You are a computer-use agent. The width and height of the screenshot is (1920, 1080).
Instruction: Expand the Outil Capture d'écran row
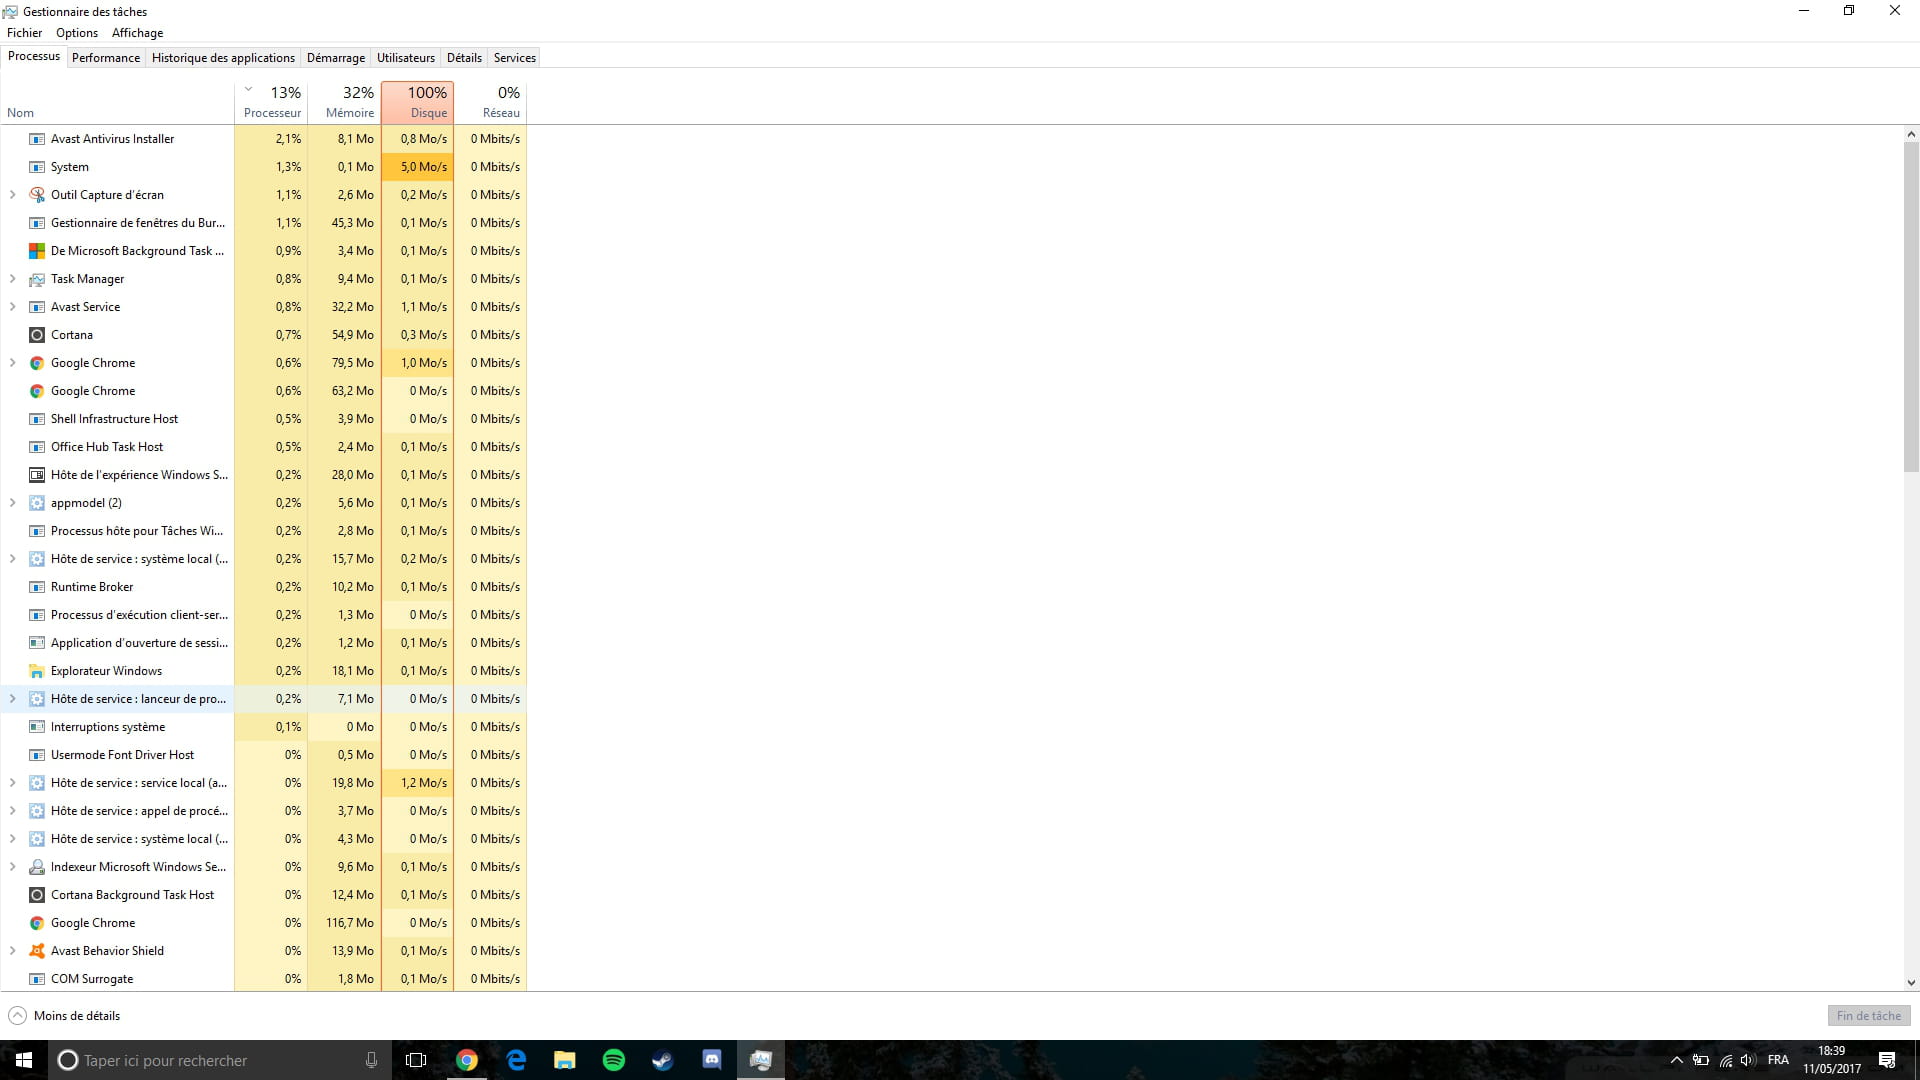(x=13, y=195)
